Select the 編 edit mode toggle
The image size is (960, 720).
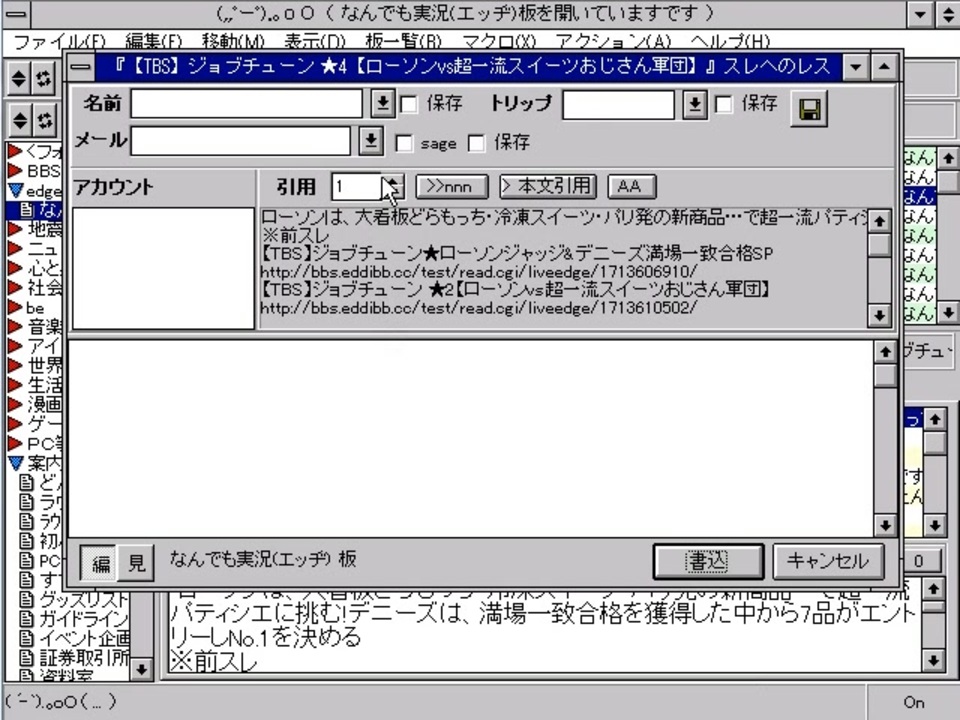pos(100,563)
